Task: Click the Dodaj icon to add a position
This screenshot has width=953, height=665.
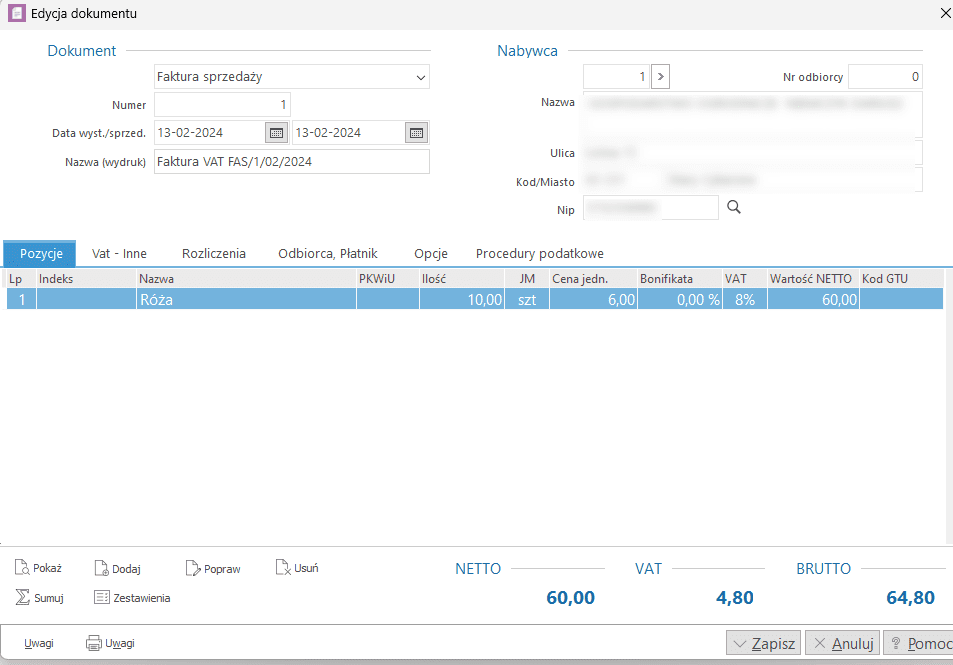Action: (x=101, y=568)
